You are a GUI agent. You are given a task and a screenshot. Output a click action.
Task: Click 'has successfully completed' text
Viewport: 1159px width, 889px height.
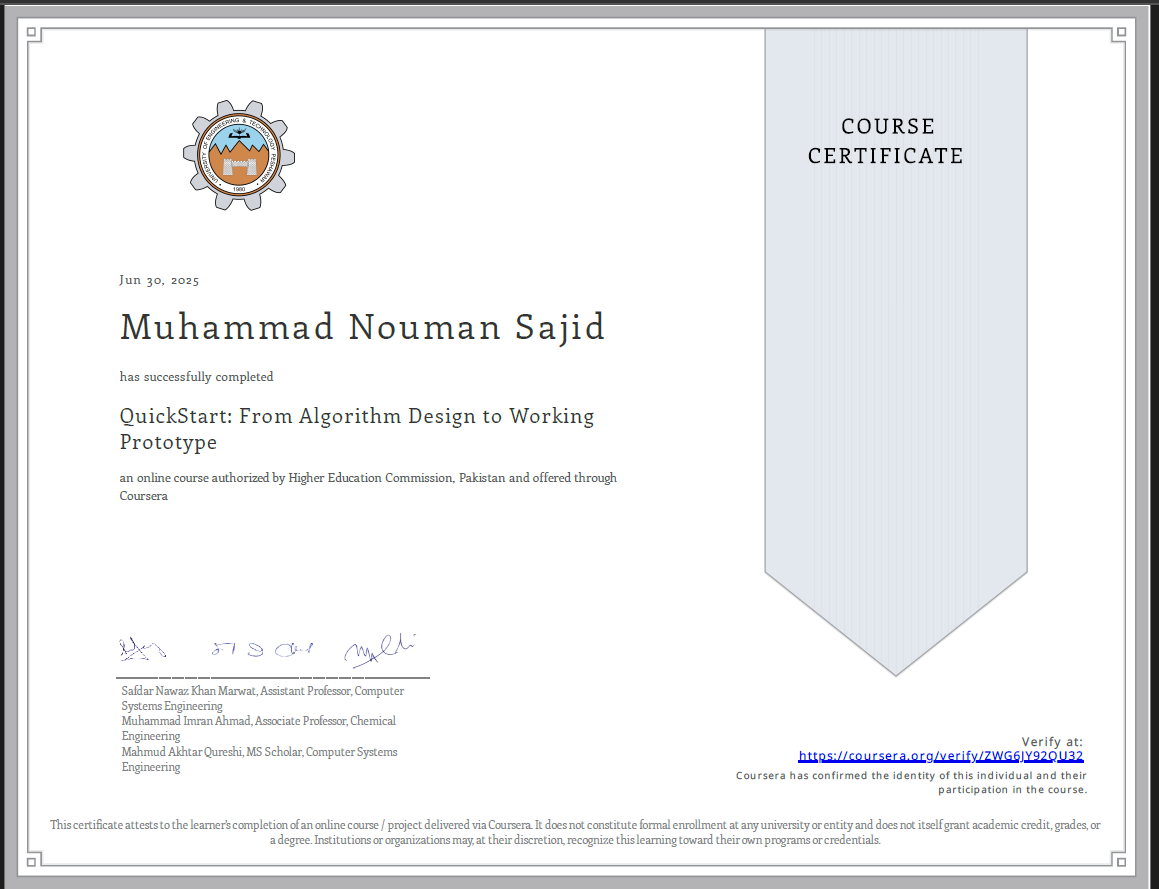click(x=197, y=377)
